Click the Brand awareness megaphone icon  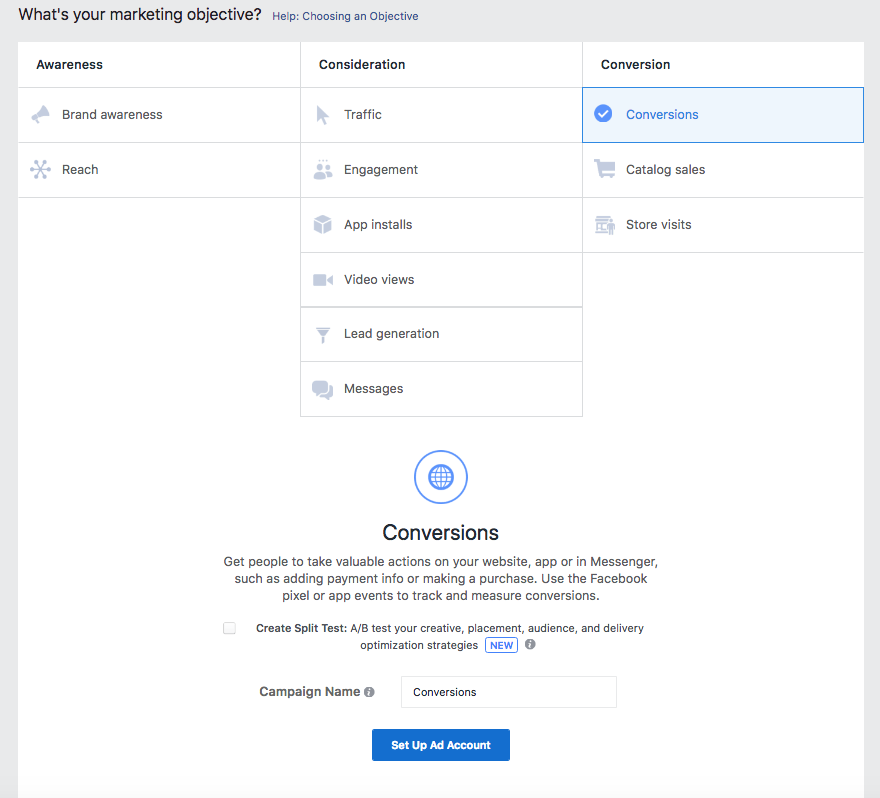click(x=40, y=114)
